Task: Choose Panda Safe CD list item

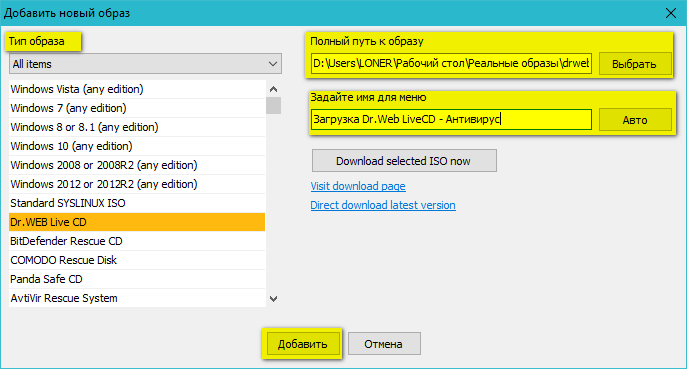Action: click(137, 279)
